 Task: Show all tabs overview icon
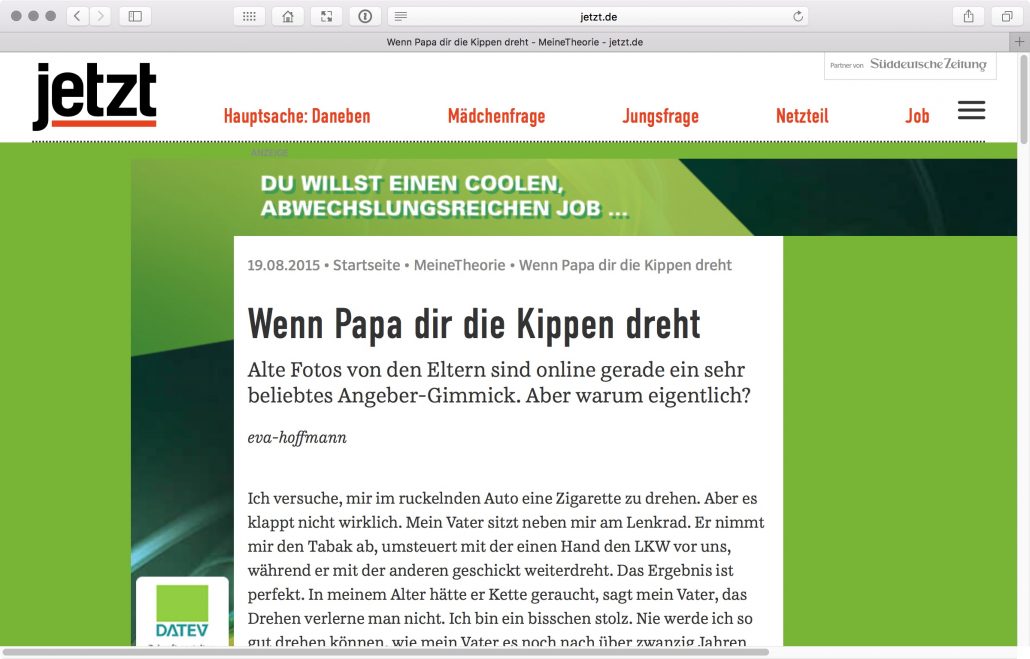point(1006,16)
